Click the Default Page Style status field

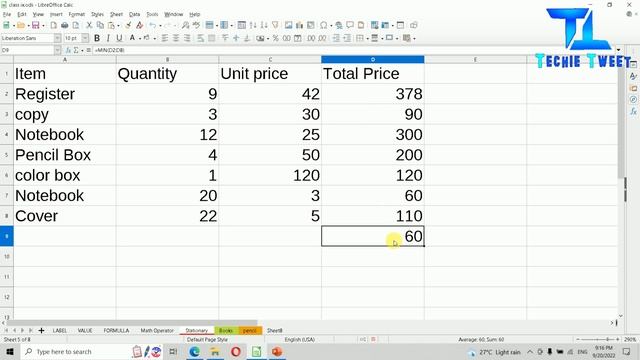pos(207,340)
